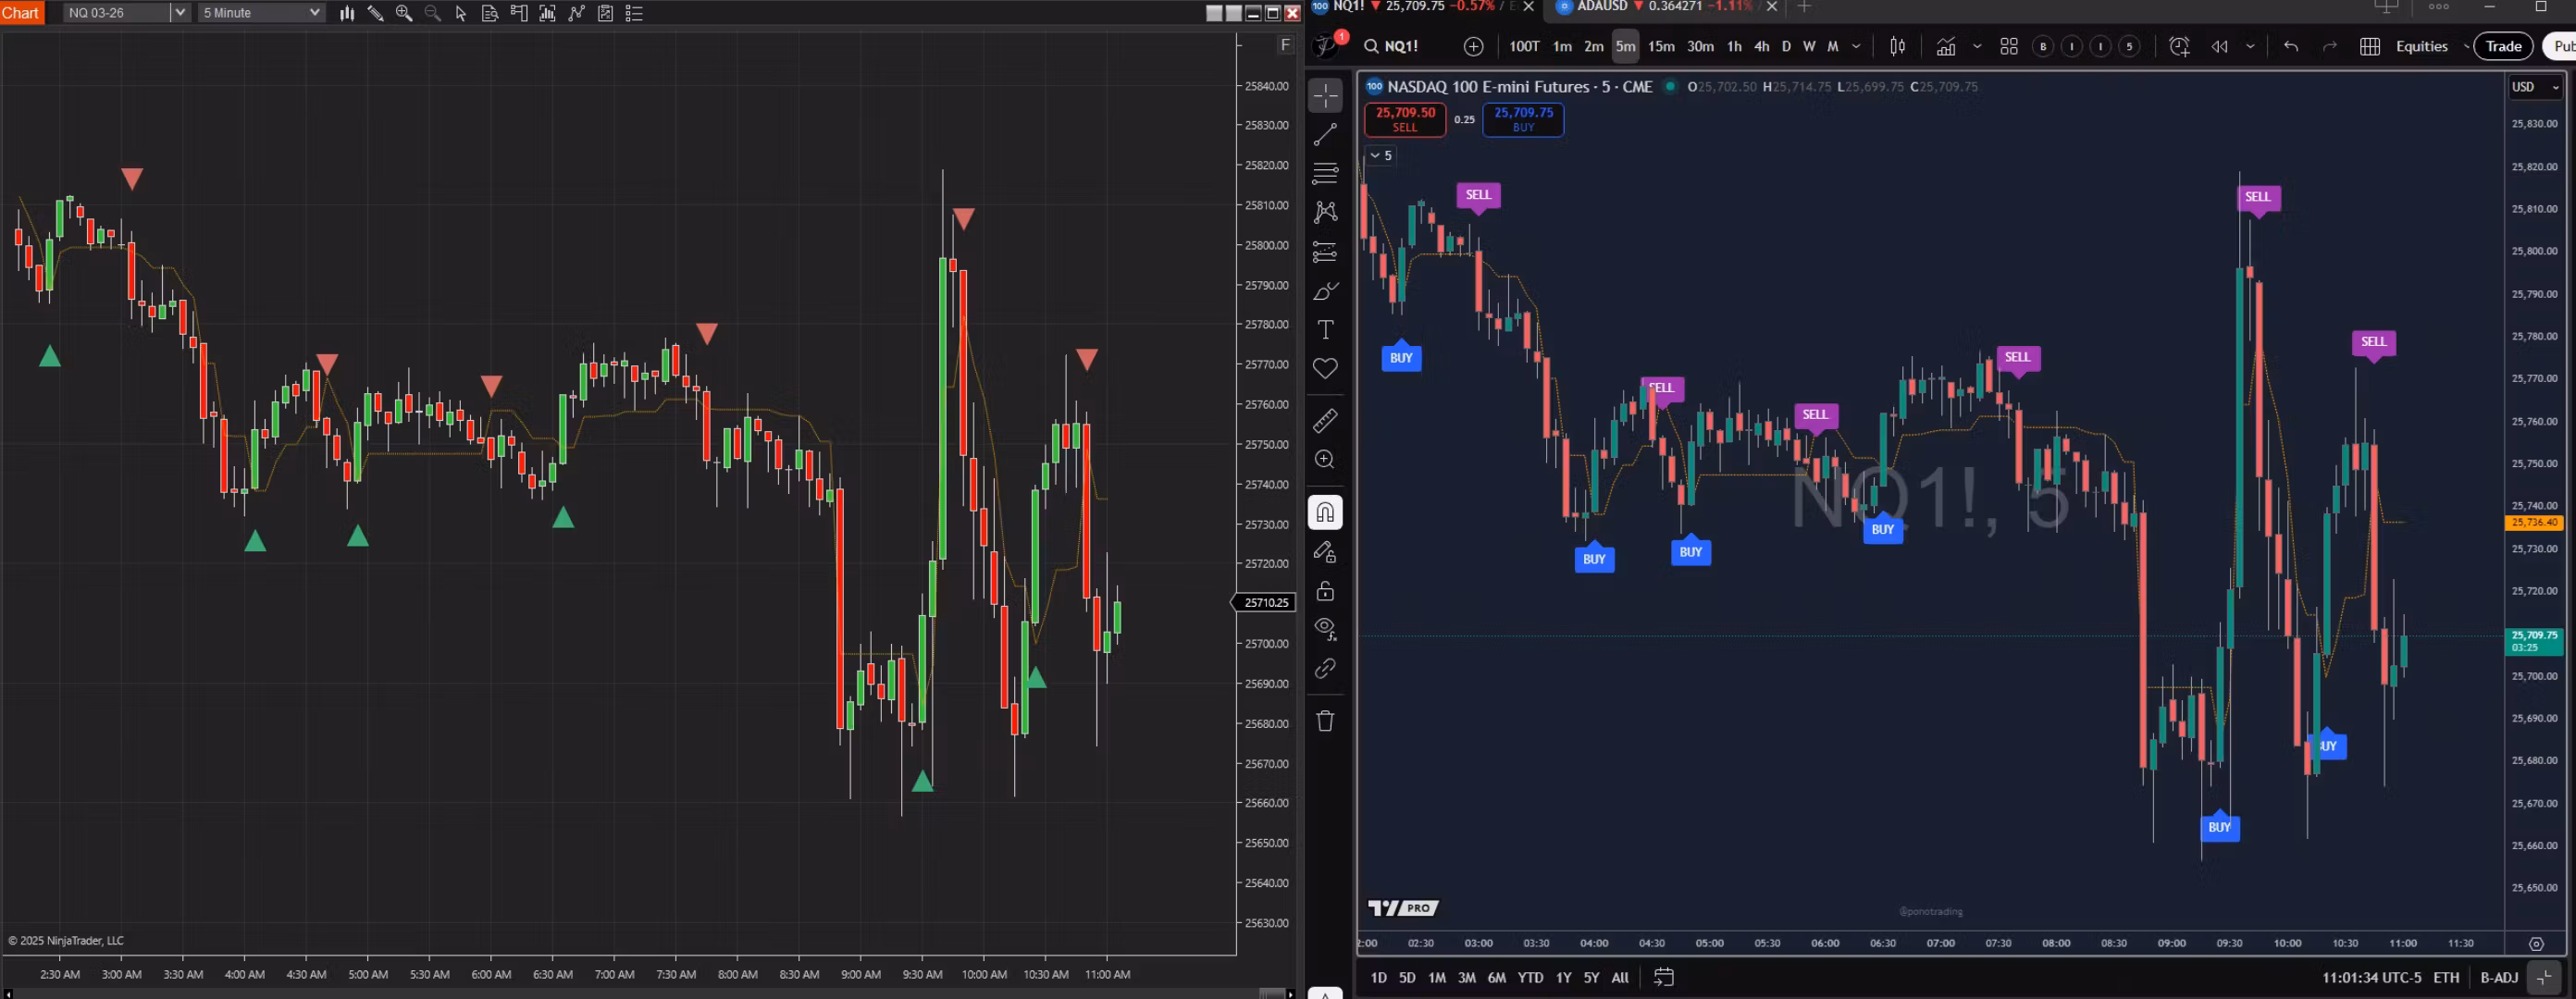
Task: Open the USD currency dropdown
Action: (x=2535, y=87)
